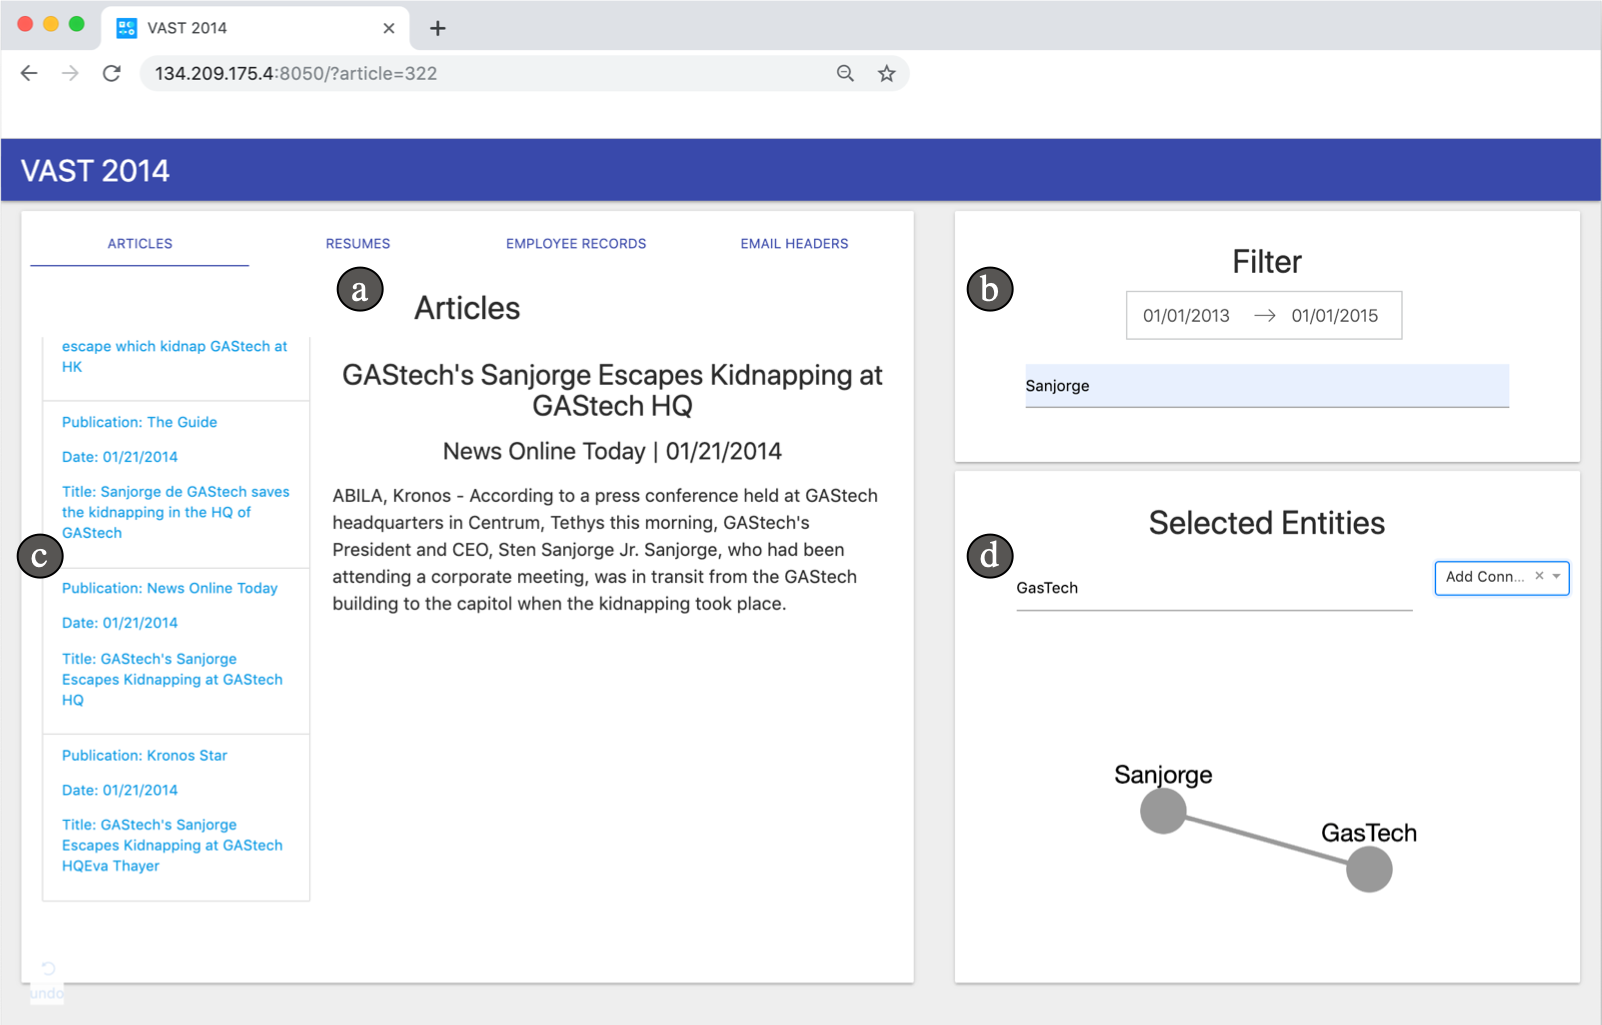Click the 'News Online Today | 01/21/2014' byline

click(612, 451)
